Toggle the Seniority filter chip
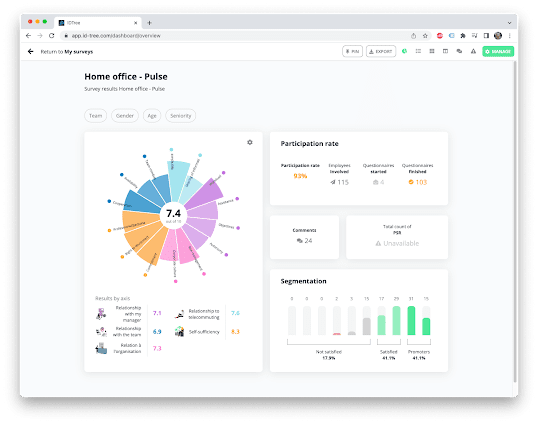The image size is (538, 424). (x=180, y=116)
